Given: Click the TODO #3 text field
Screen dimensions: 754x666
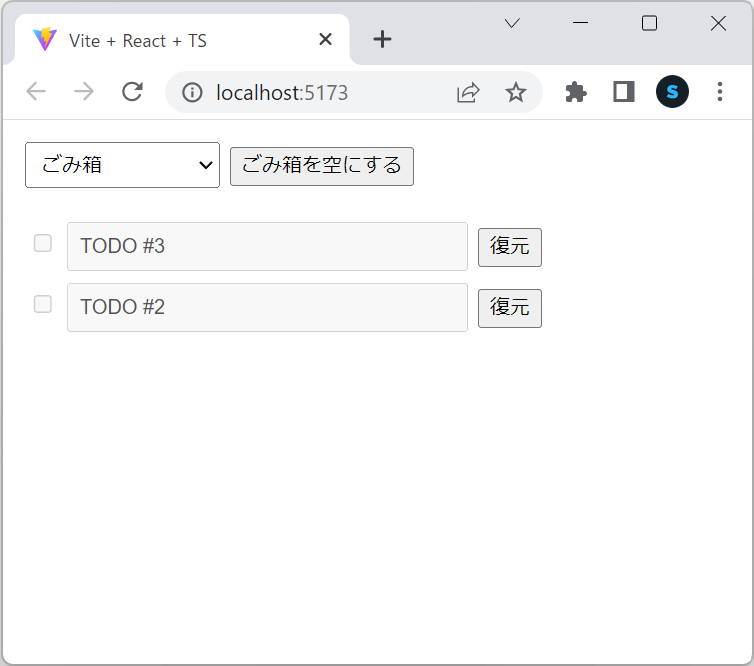Looking at the screenshot, I should click(x=267, y=246).
